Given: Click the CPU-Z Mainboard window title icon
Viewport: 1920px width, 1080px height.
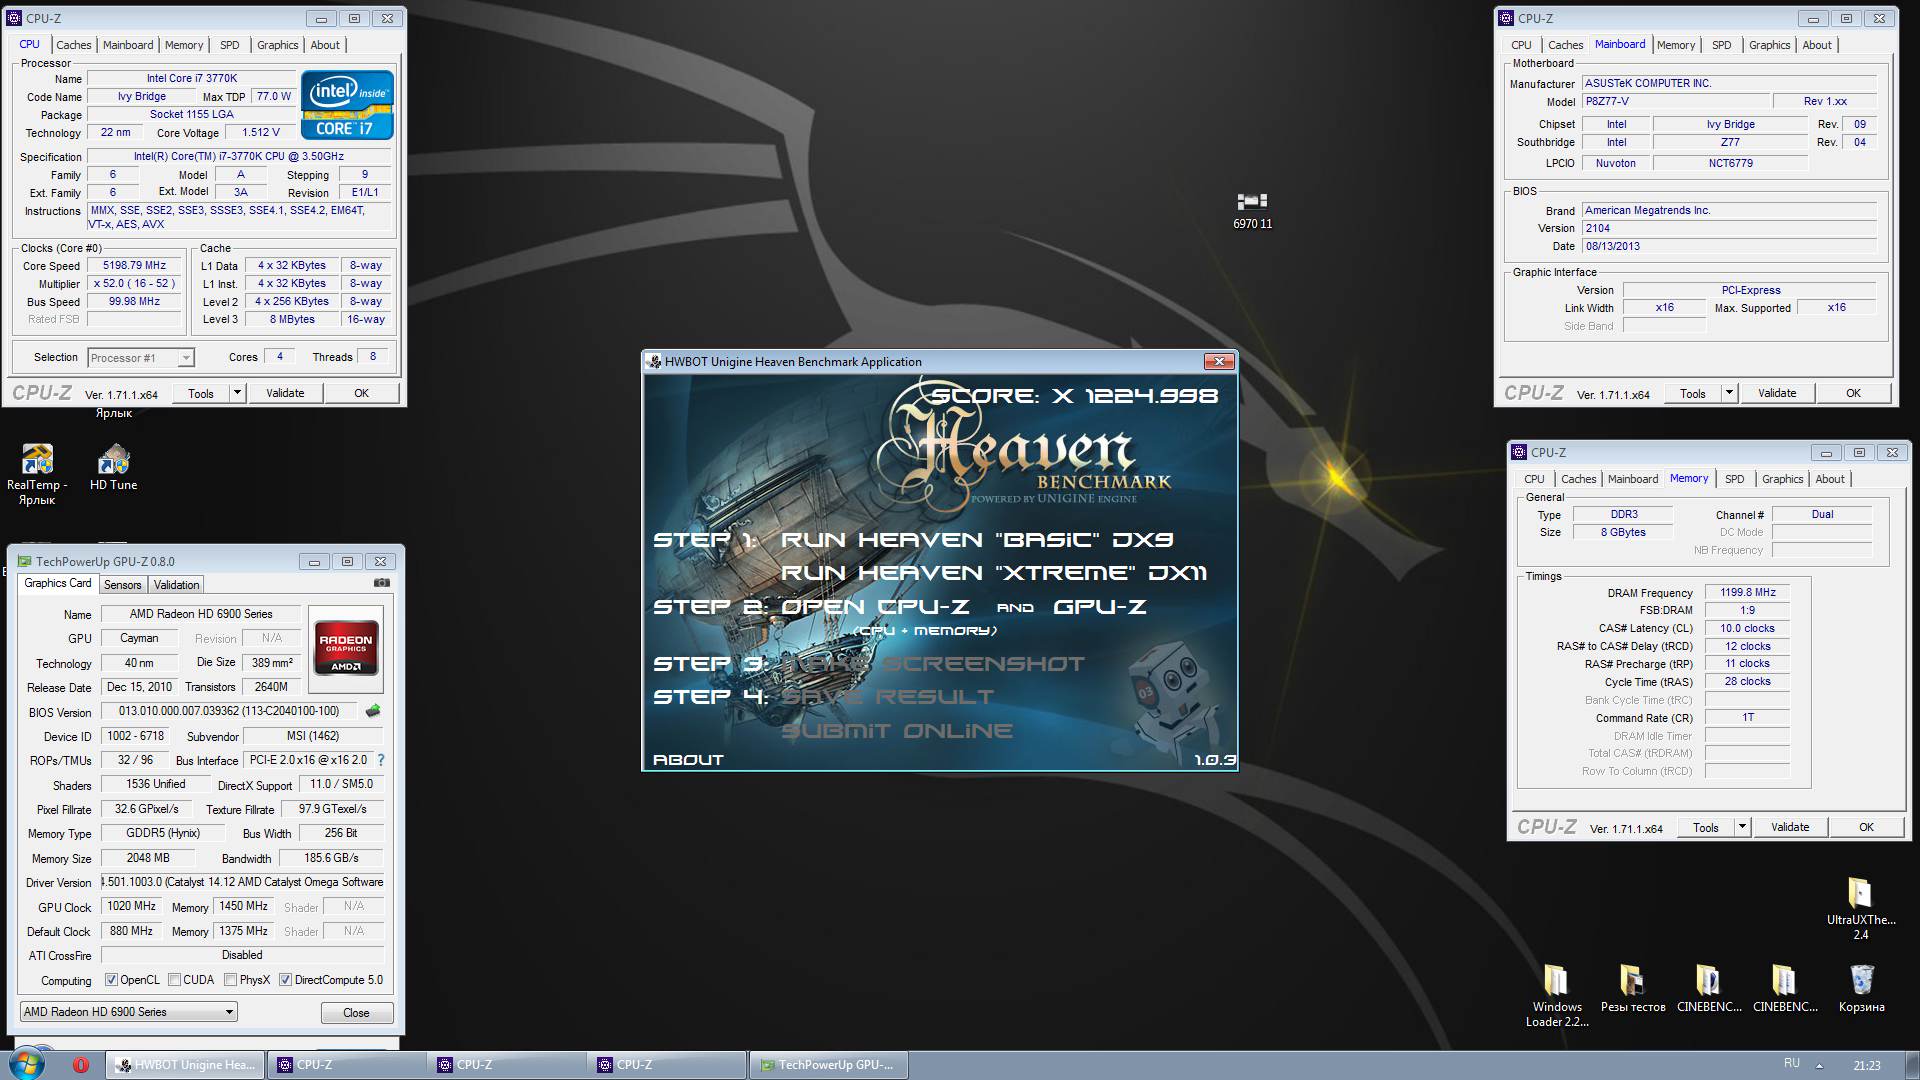Looking at the screenshot, I should [x=1507, y=18].
